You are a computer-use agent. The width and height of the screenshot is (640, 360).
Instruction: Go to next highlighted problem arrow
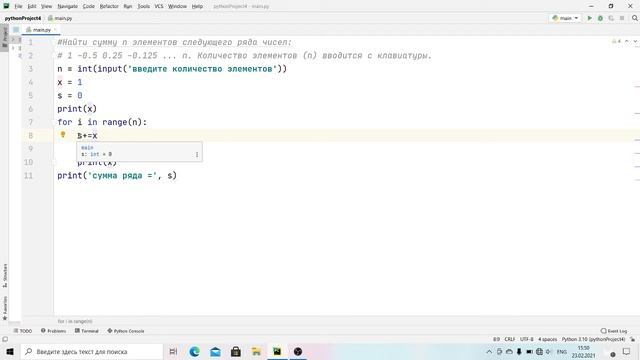(635, 41)
